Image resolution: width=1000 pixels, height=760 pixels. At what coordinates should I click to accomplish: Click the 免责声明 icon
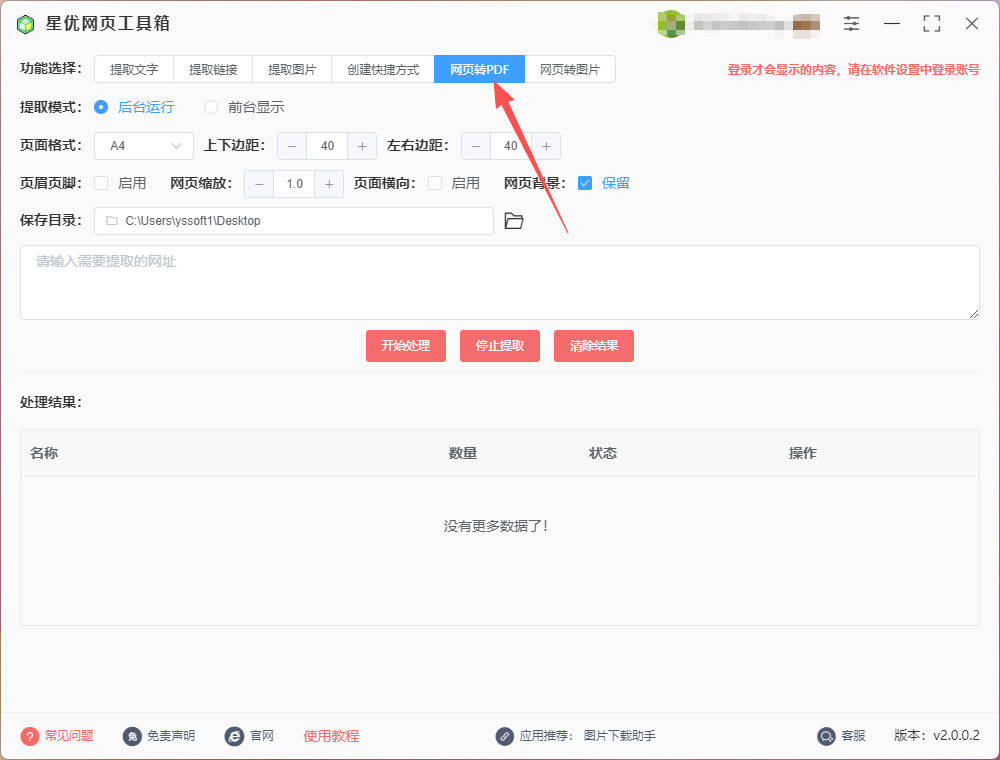point(135,735)
